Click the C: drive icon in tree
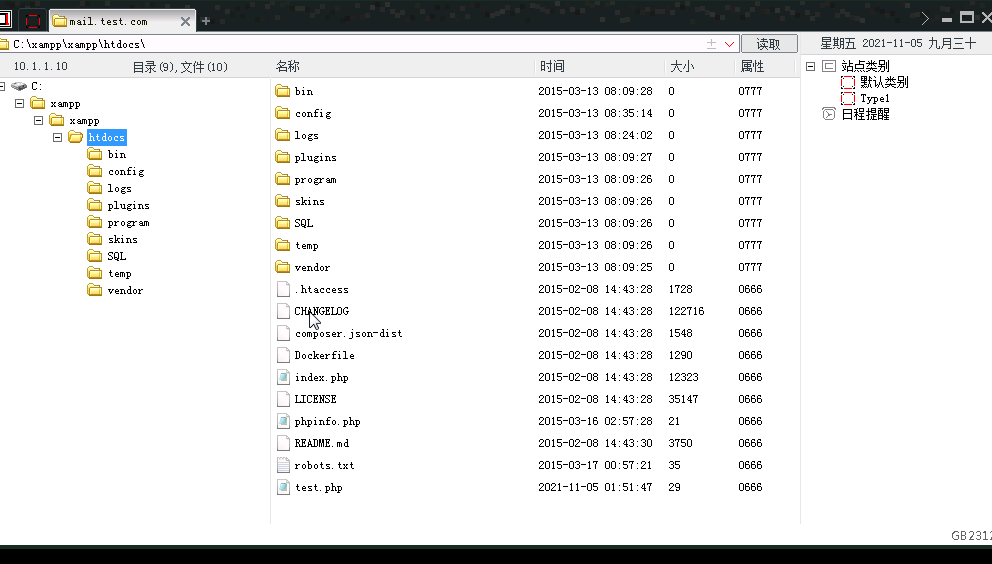The width and height of the screenshot is (992, 564). 19,86
